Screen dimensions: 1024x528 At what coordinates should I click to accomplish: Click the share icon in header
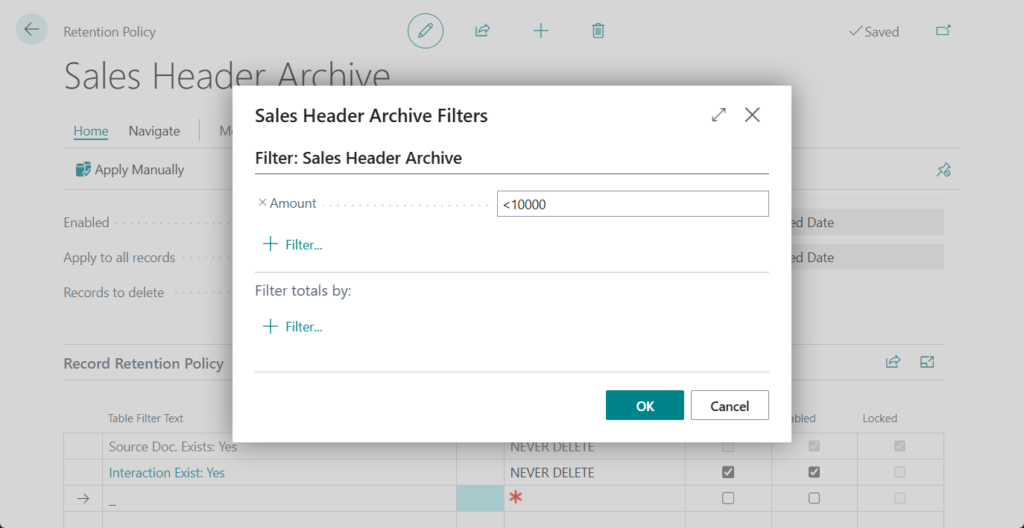[x=482, y=31]
